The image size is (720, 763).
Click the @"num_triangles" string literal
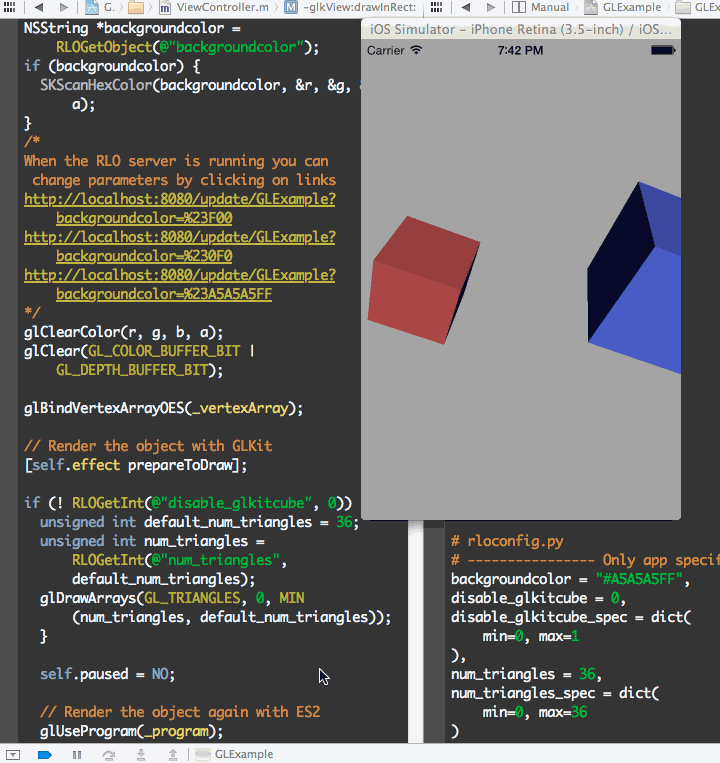(x=216, y=560)
